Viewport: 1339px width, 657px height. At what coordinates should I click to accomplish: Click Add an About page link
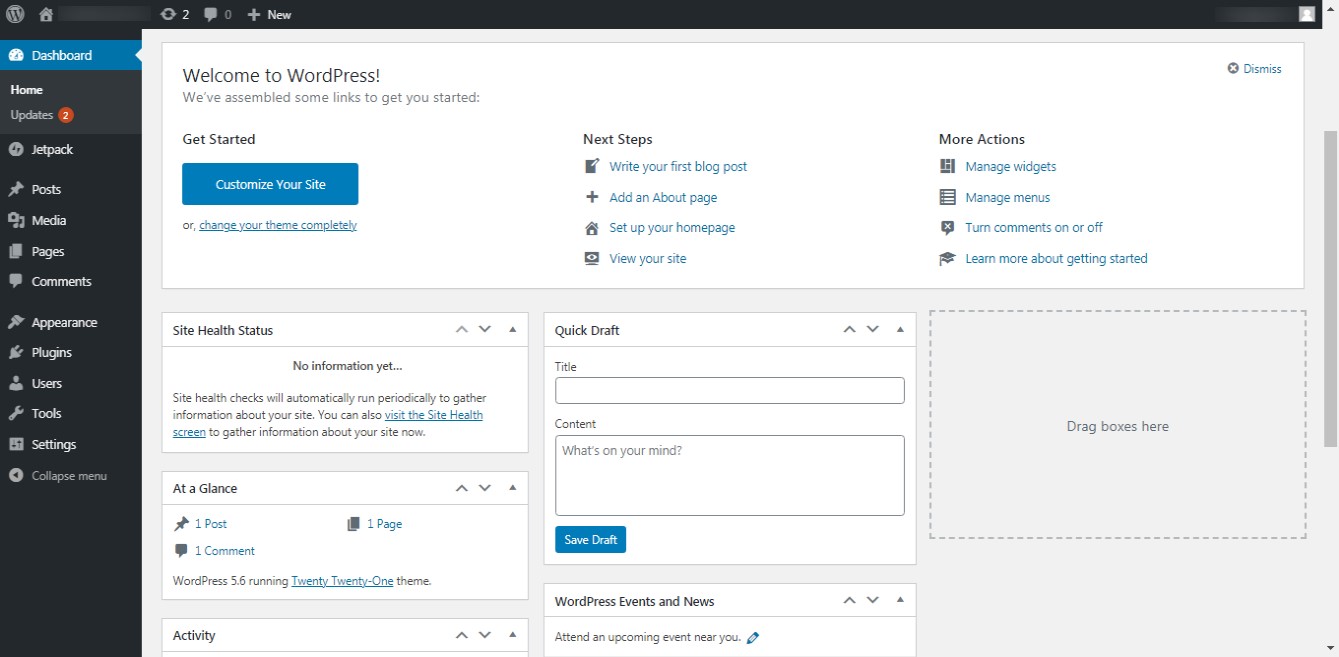663,197
